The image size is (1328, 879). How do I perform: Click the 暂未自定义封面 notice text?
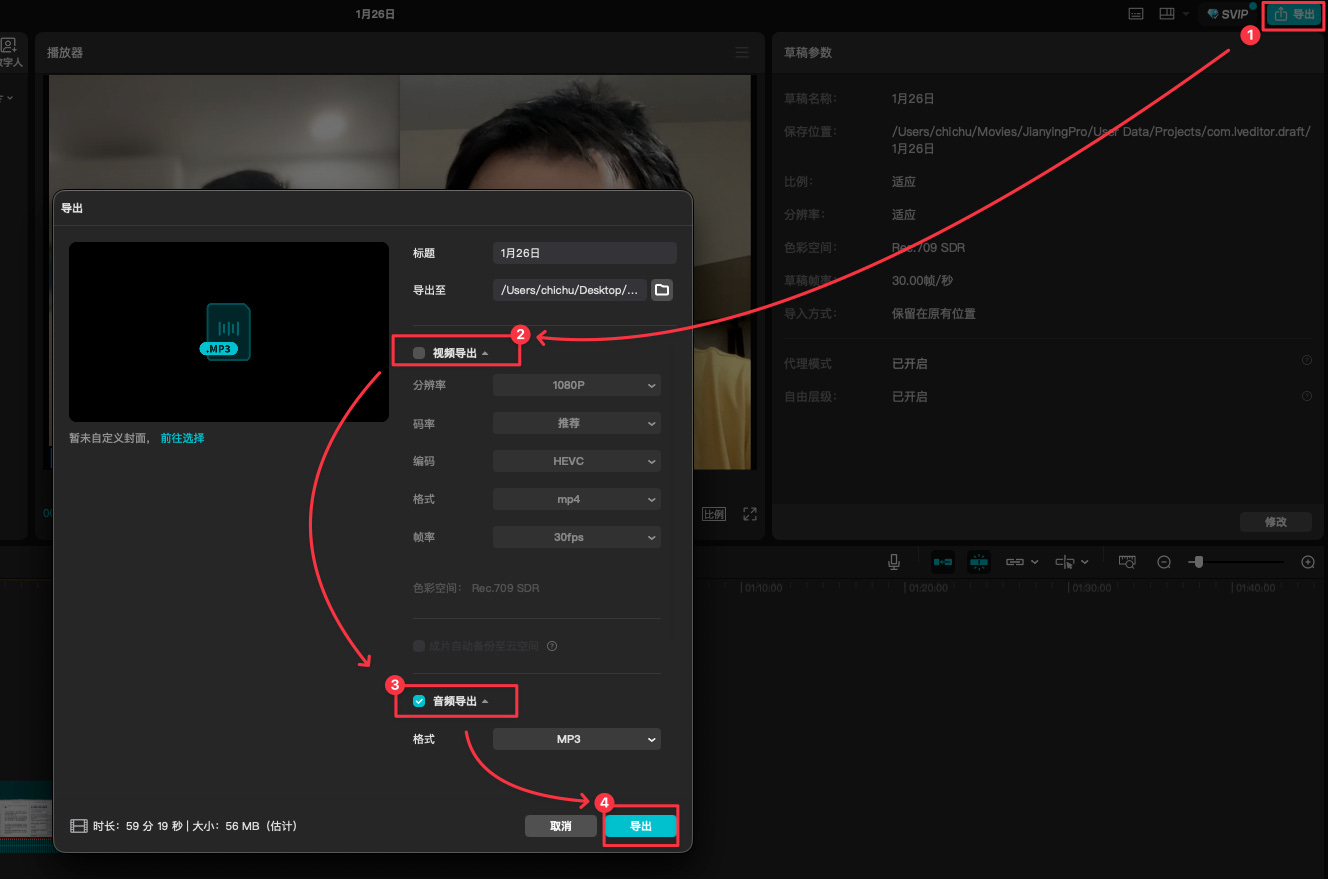111,438
